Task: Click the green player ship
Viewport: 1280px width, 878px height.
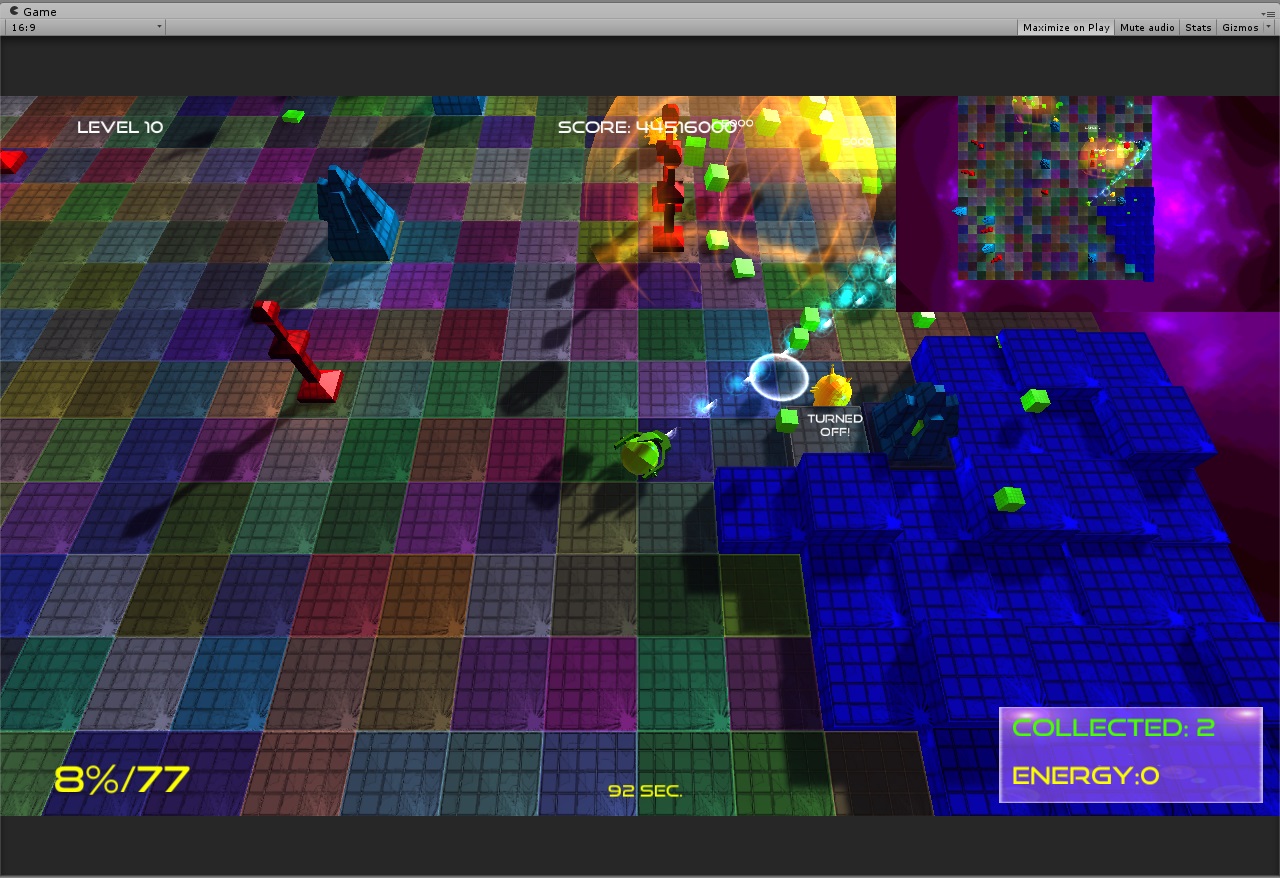Action: pos(642,453)
